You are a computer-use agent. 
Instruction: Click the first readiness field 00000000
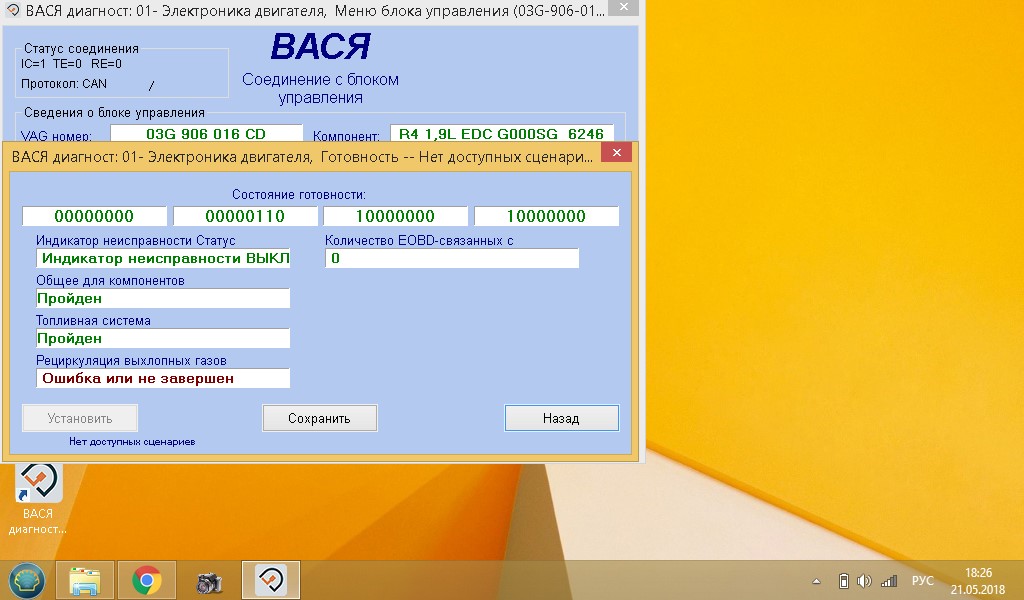(95, 216)
